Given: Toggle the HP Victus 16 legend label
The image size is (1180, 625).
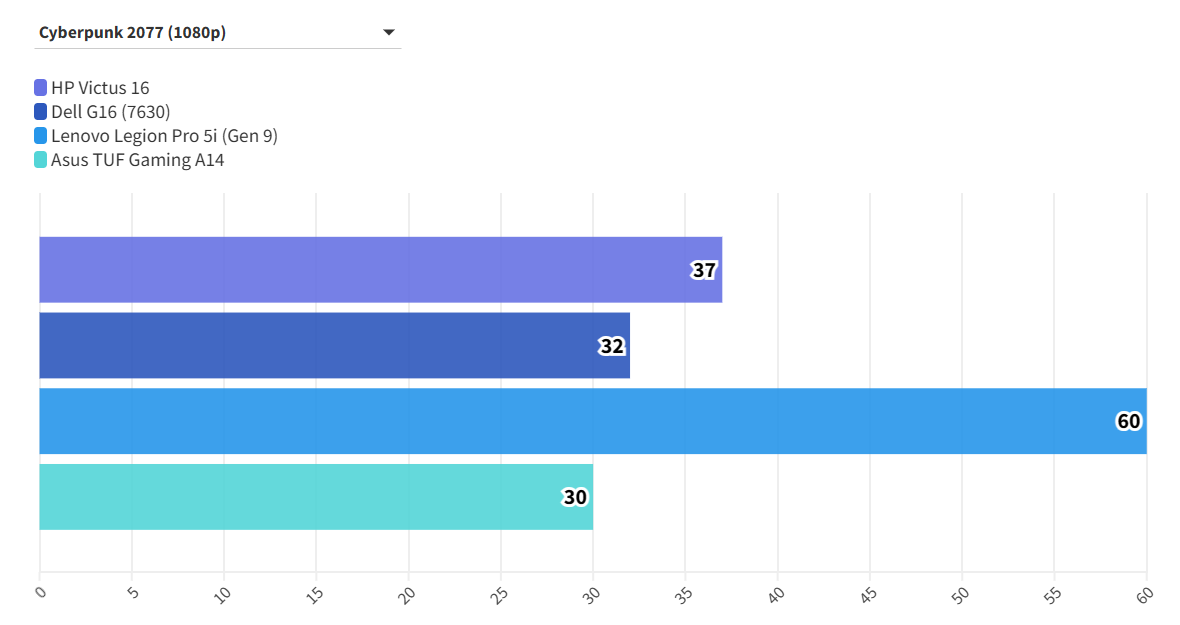Looking at the screenshot, I should point(100,88).
